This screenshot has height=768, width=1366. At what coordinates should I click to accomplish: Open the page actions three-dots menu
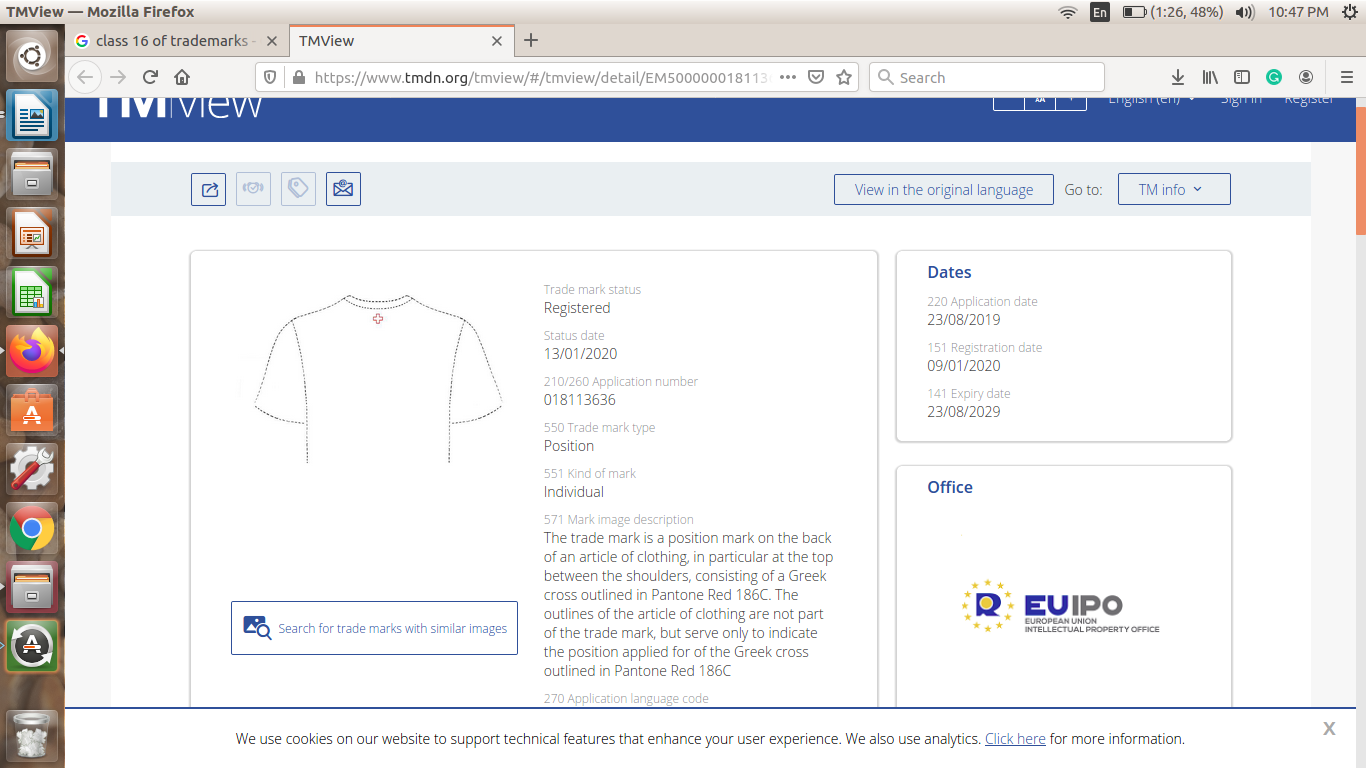pyautogui.click(x=787, y=77)
